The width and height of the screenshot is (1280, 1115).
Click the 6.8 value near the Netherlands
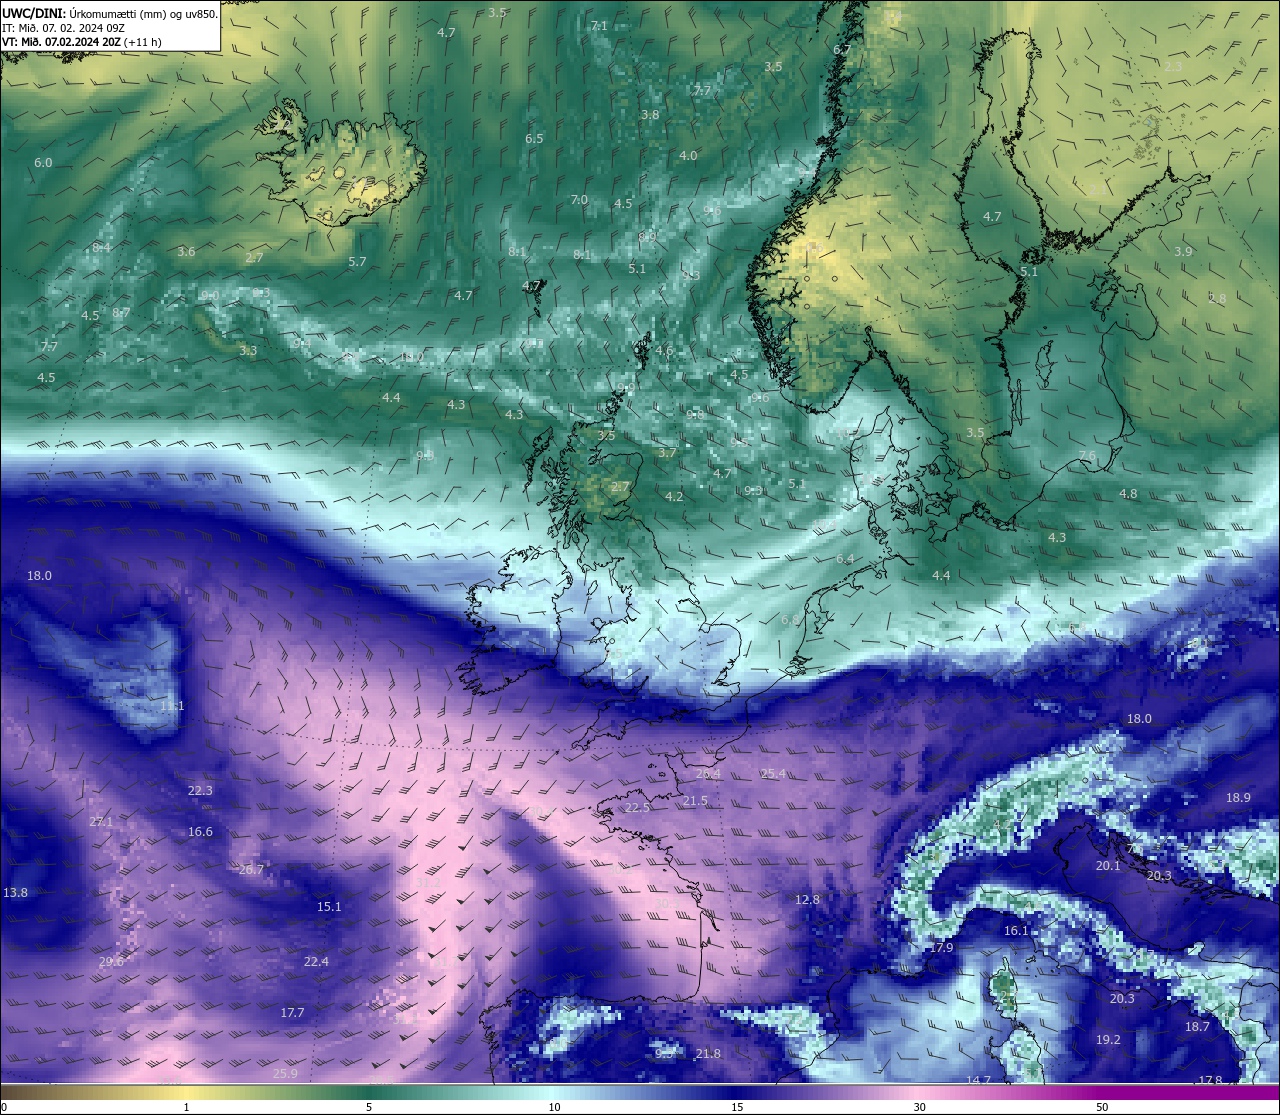click(x=790, y=620)
